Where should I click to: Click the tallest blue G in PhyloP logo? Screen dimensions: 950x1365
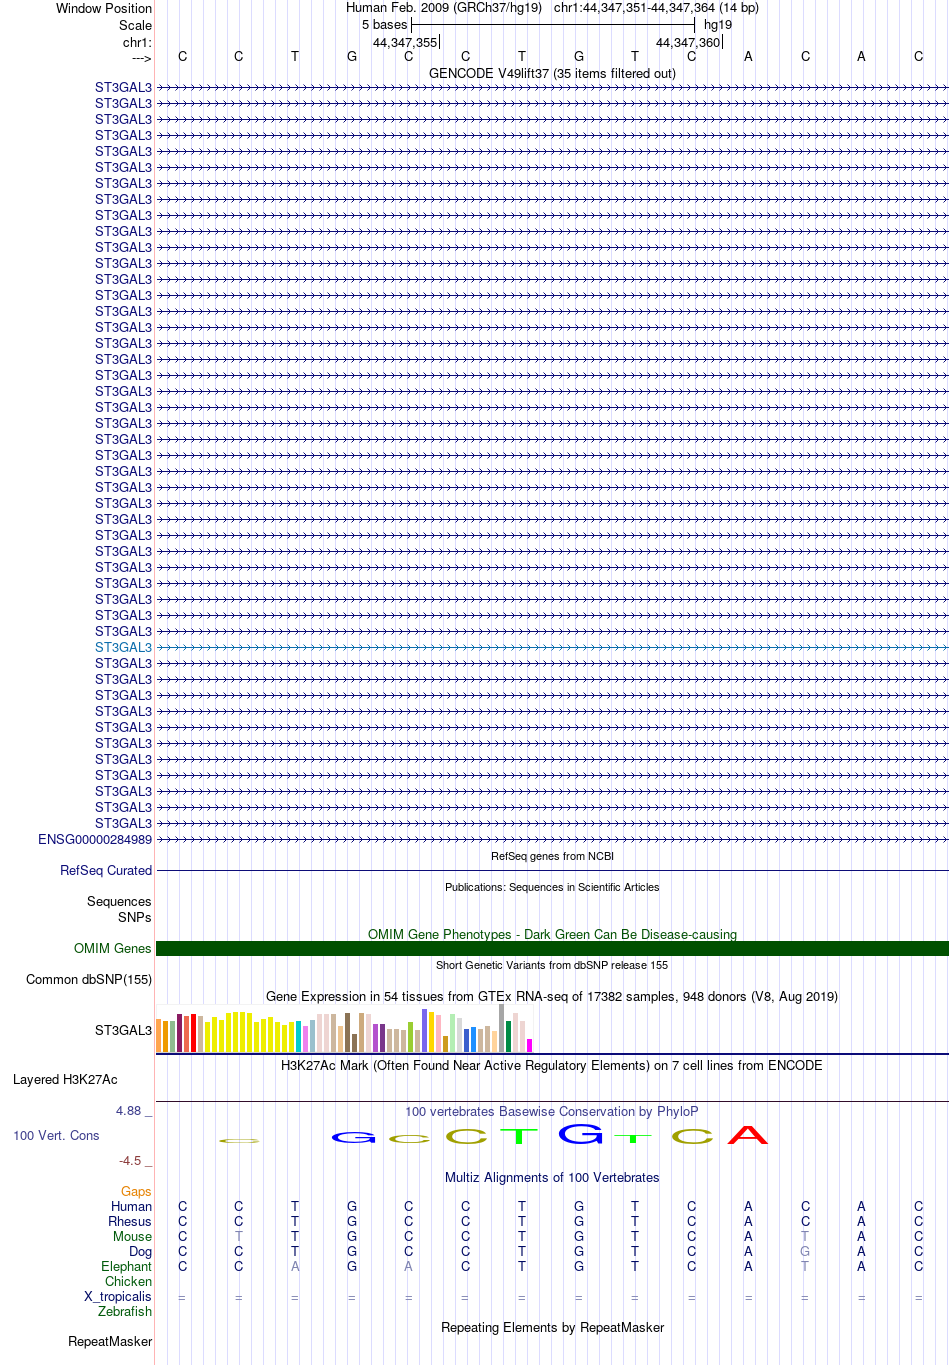point(581,1134)
